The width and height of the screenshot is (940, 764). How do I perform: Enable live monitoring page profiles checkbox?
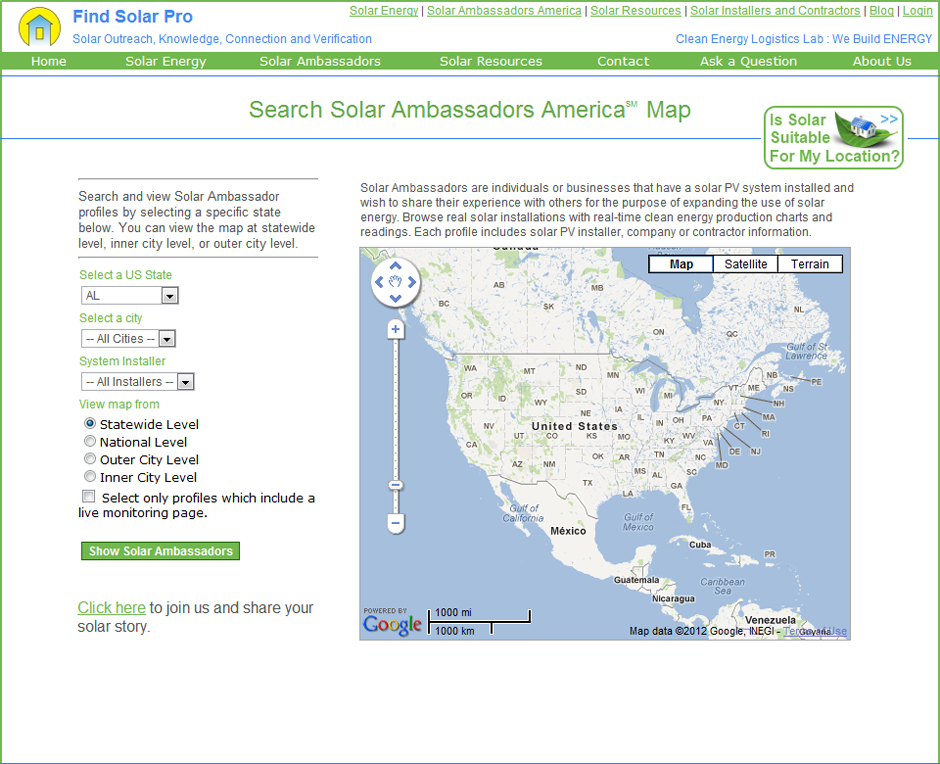89,497
